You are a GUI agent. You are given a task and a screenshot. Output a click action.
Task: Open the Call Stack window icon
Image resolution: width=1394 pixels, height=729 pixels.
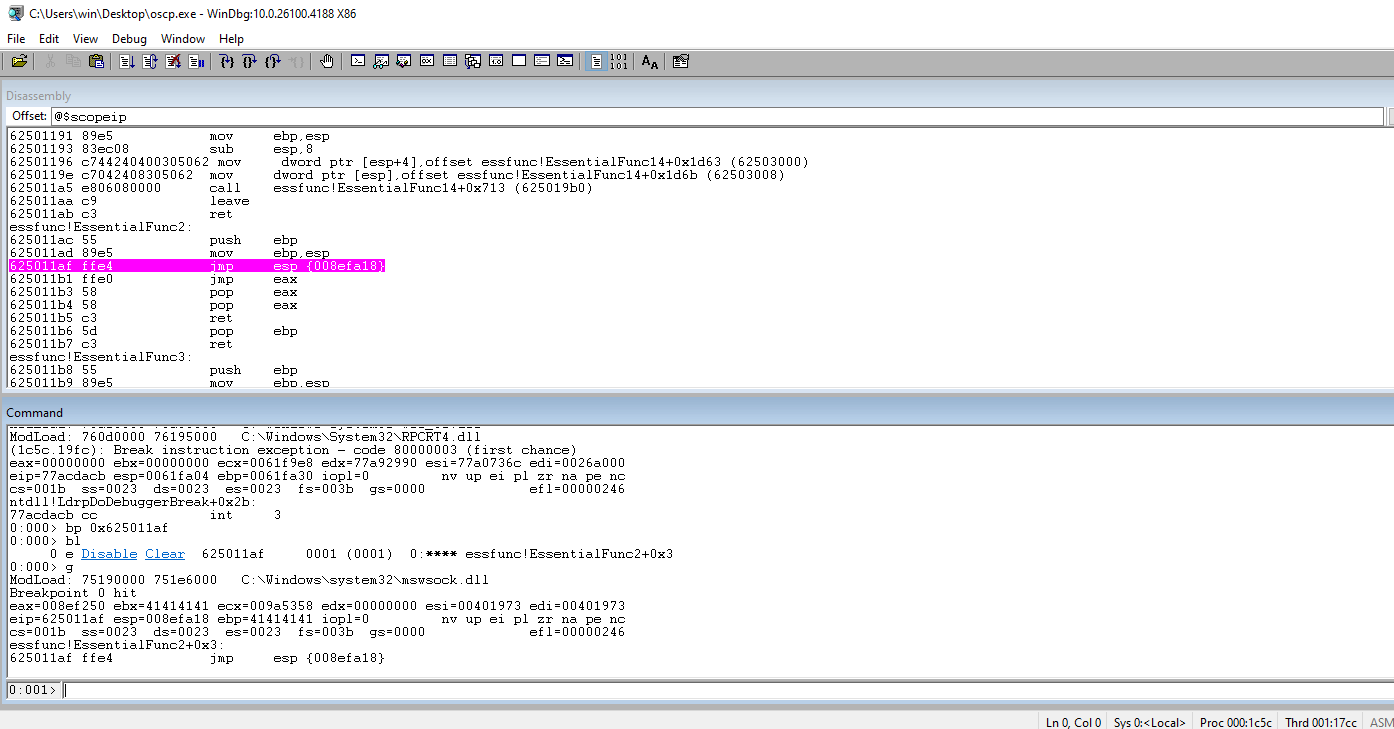tap(473, 62)
